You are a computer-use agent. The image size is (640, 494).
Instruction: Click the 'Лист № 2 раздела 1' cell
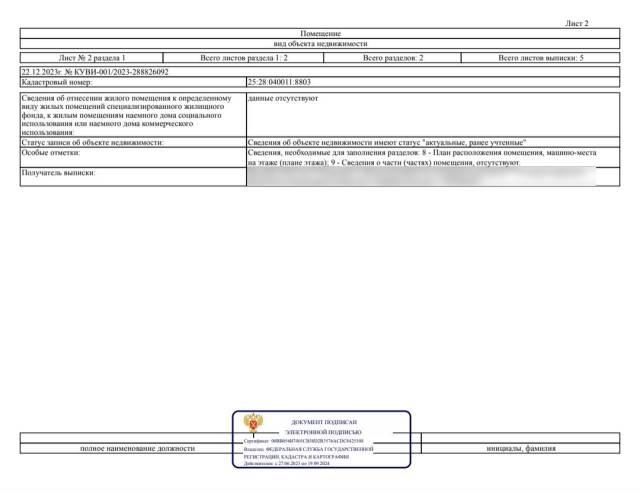(93, 59)
